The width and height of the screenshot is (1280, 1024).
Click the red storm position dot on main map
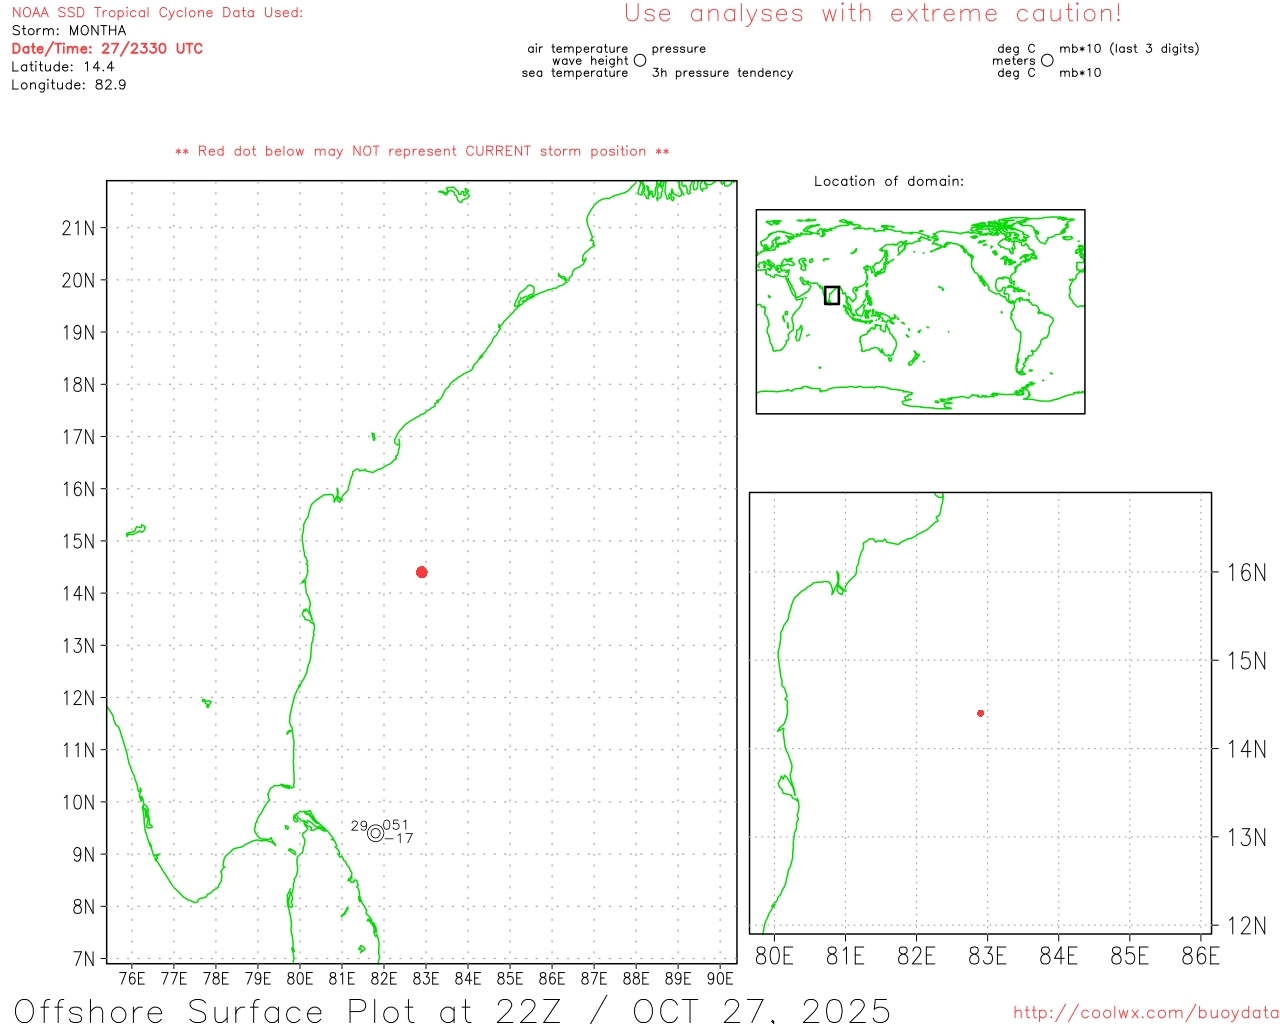pos(422,572)
